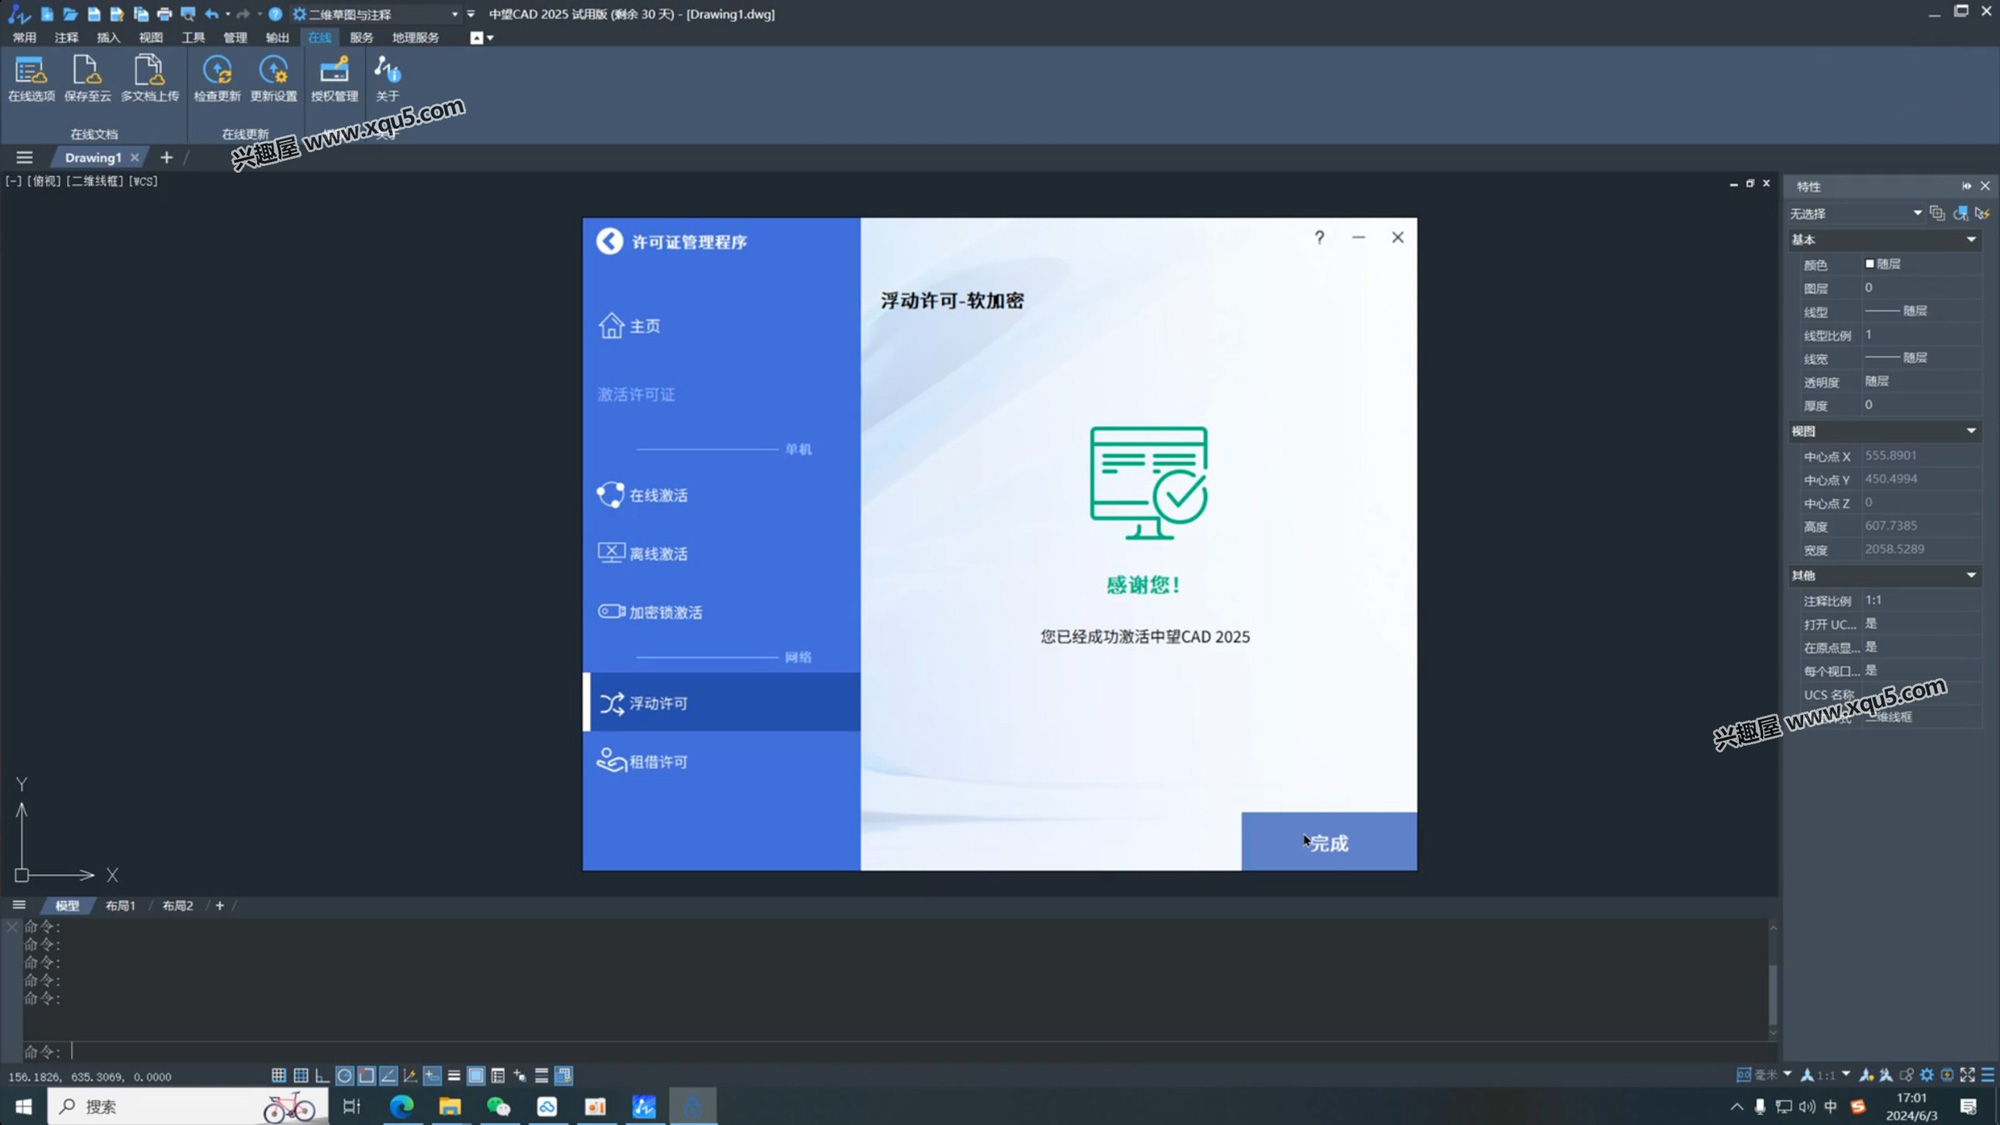This screenshot has height=1125, width=2000.
Task: Collapse the 视图 section in 特性 panel
Action: [x=1971, y=431]
